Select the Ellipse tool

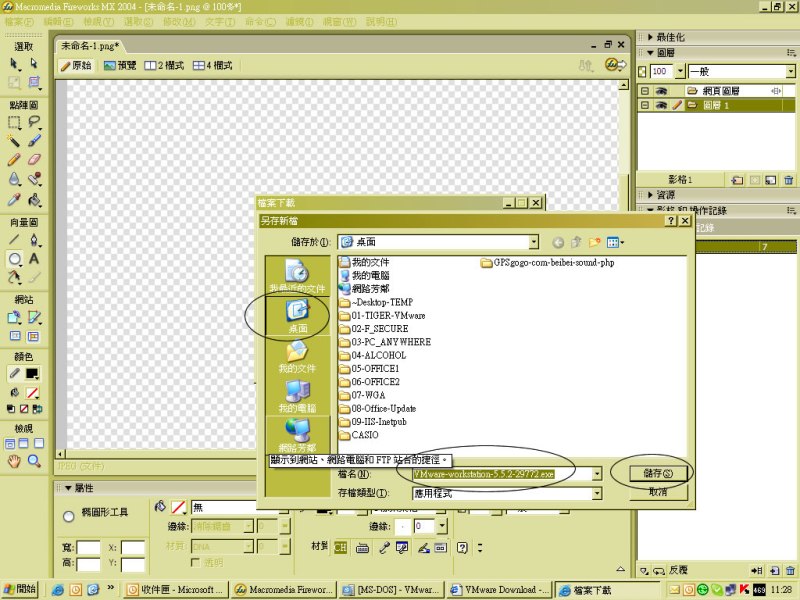tap(14, 259)
